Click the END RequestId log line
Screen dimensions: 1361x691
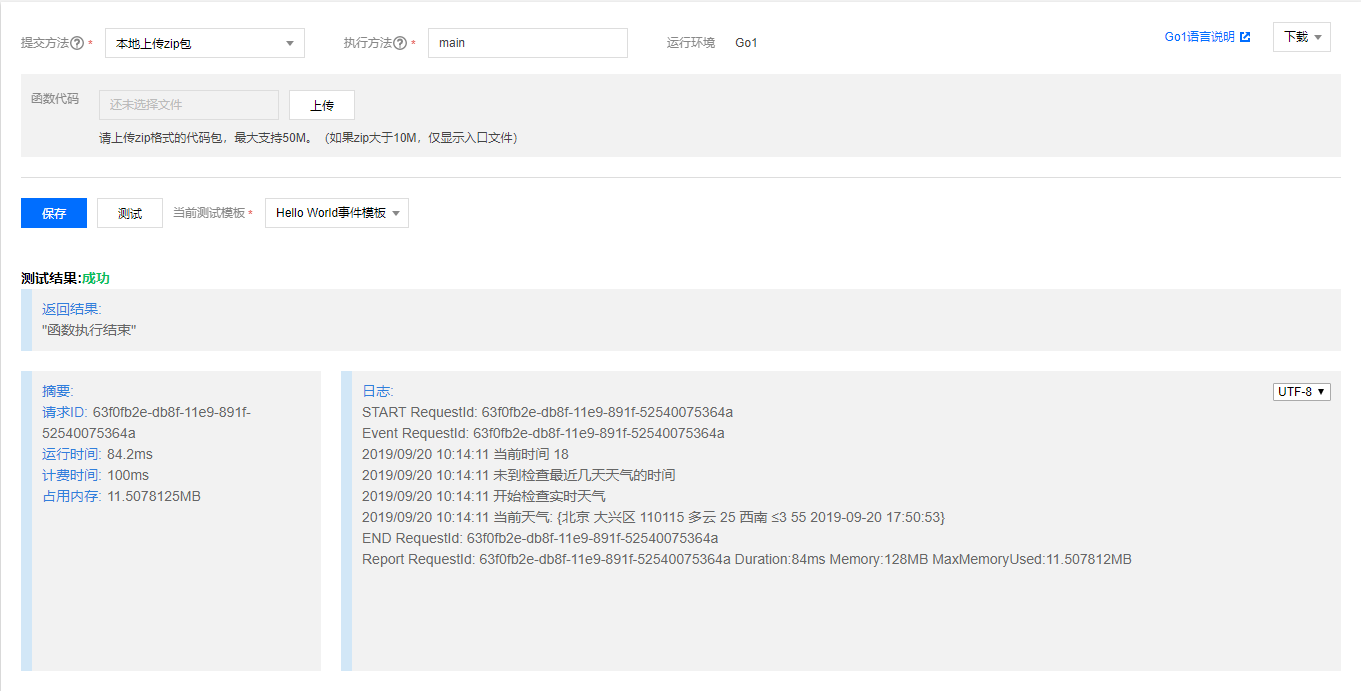pyautogui.click(x=540, y=538)
